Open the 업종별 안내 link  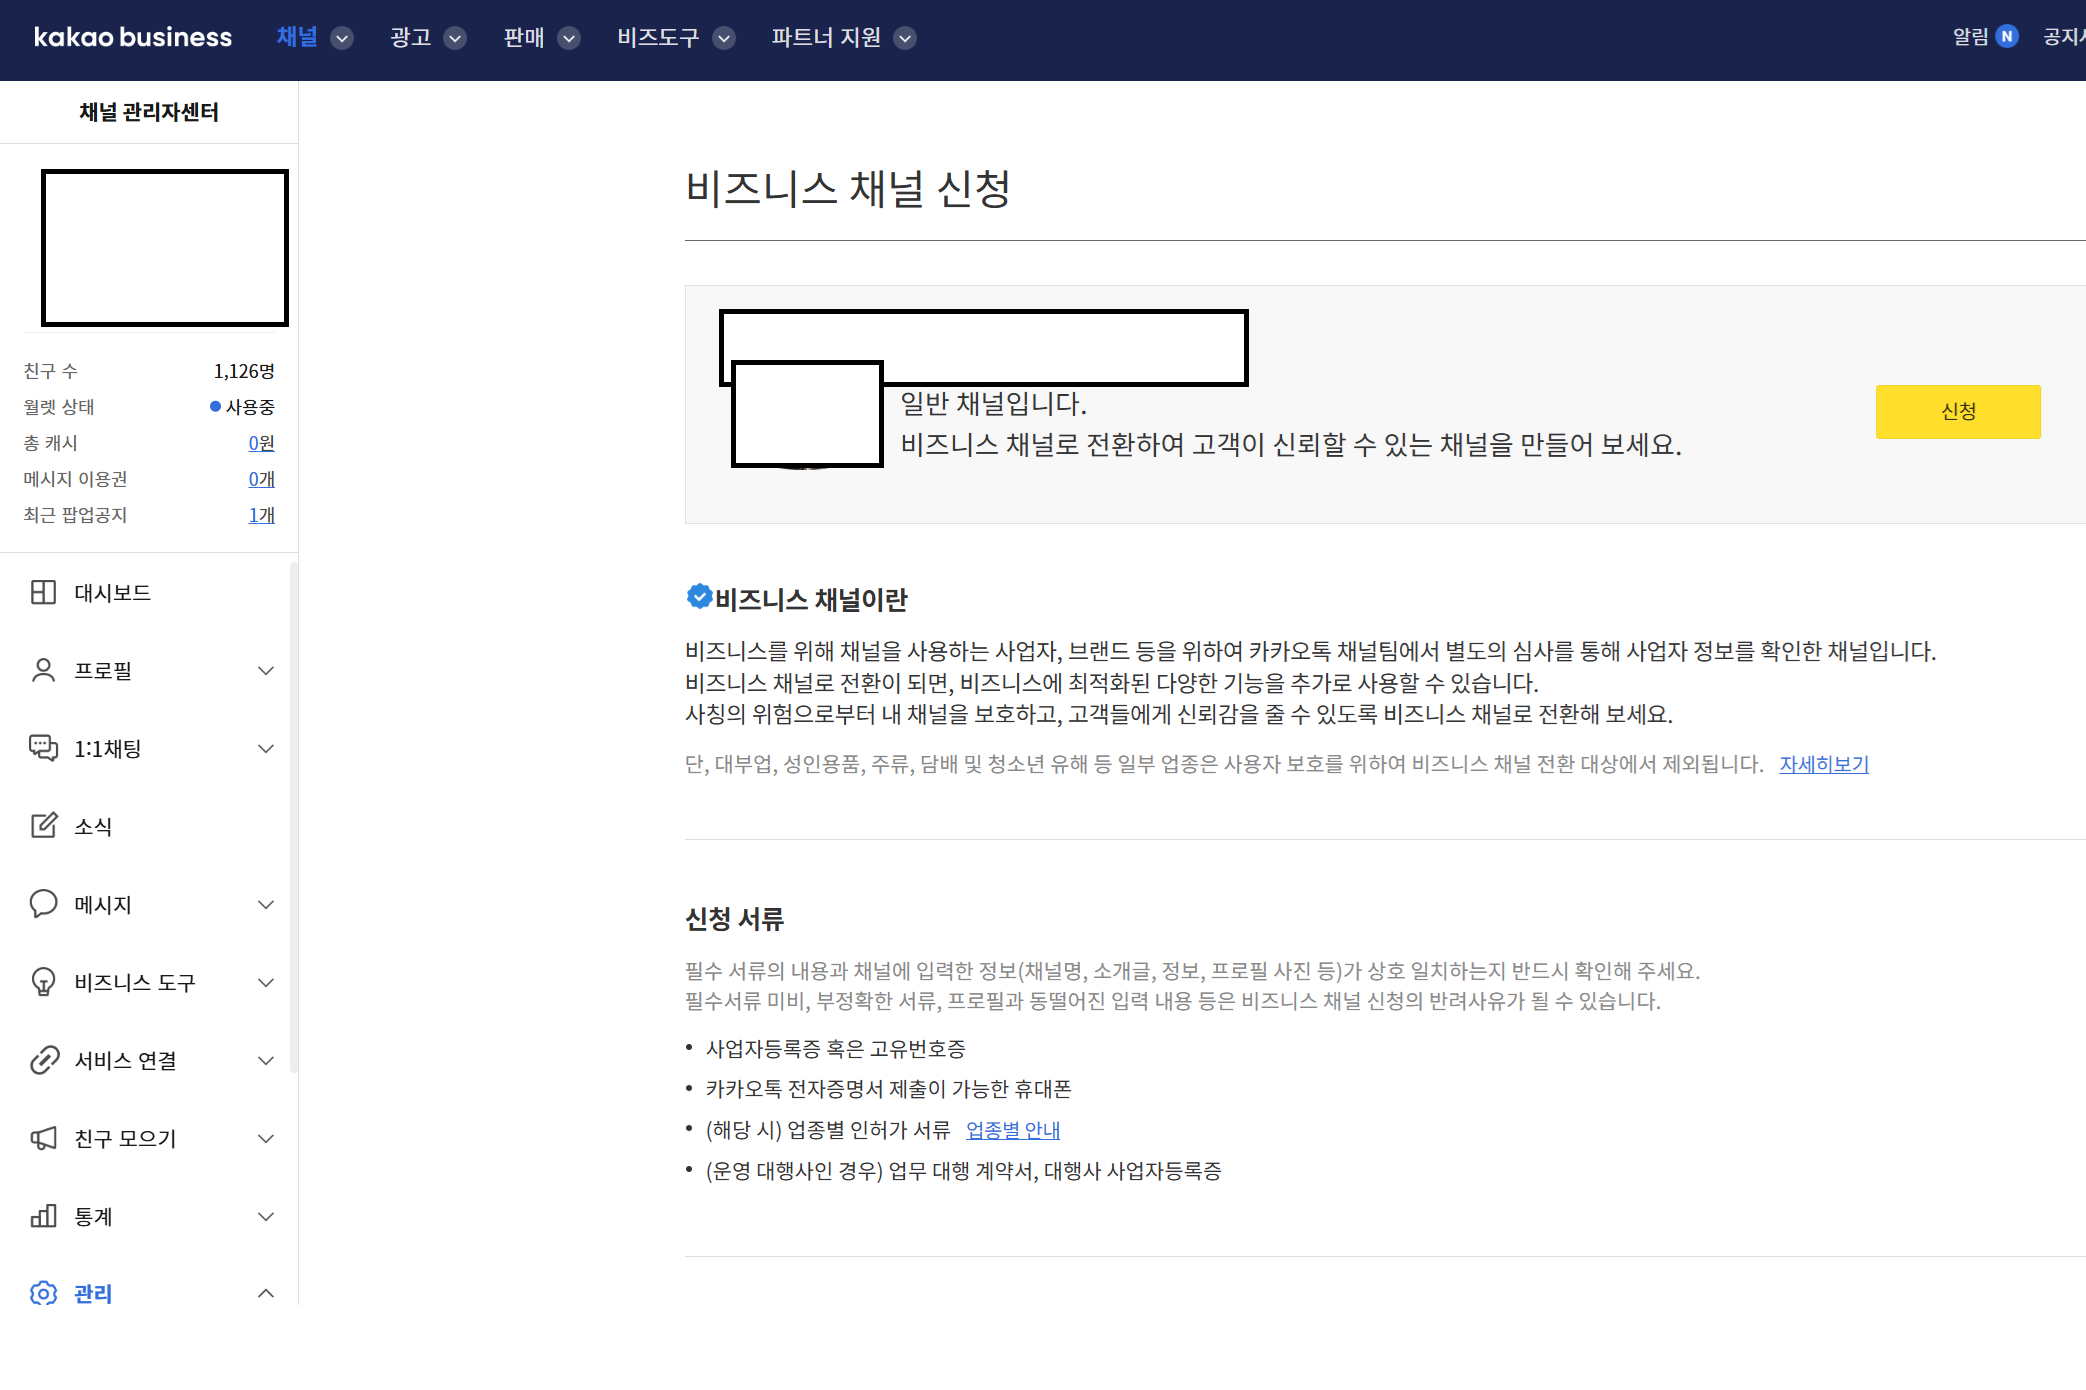(x=1012, y=1130)
